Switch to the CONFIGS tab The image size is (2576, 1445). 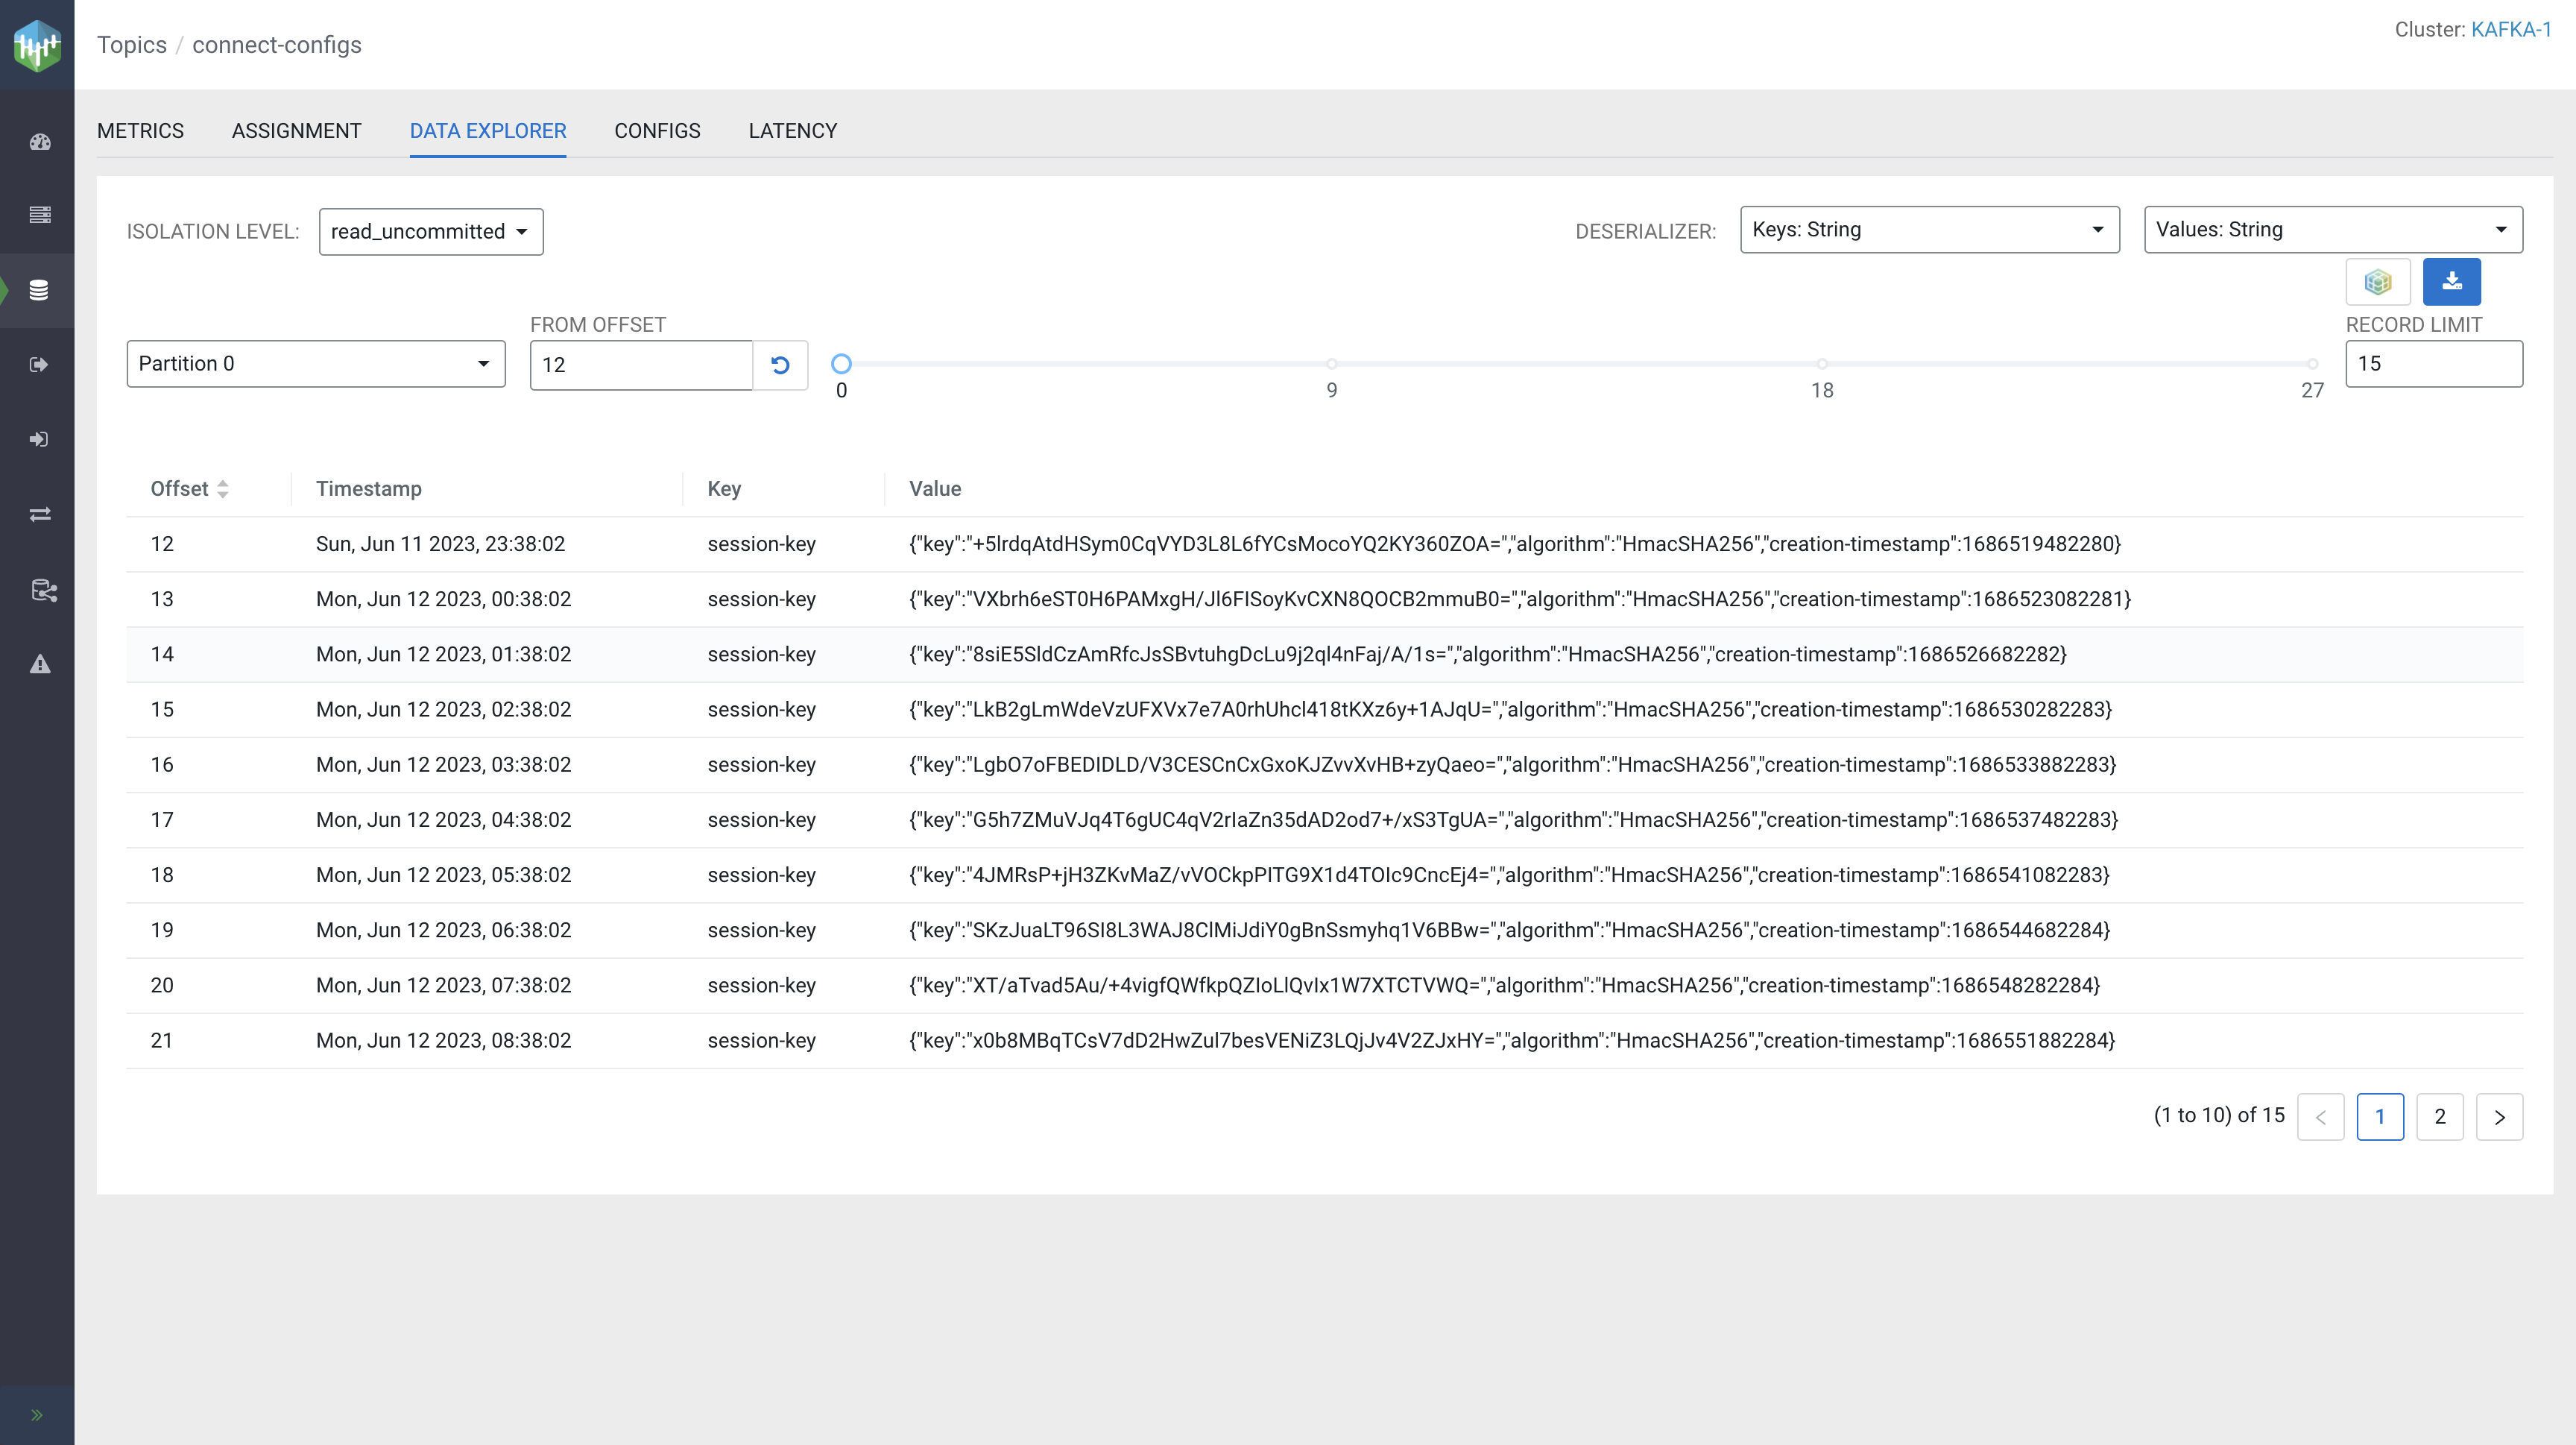657,131
